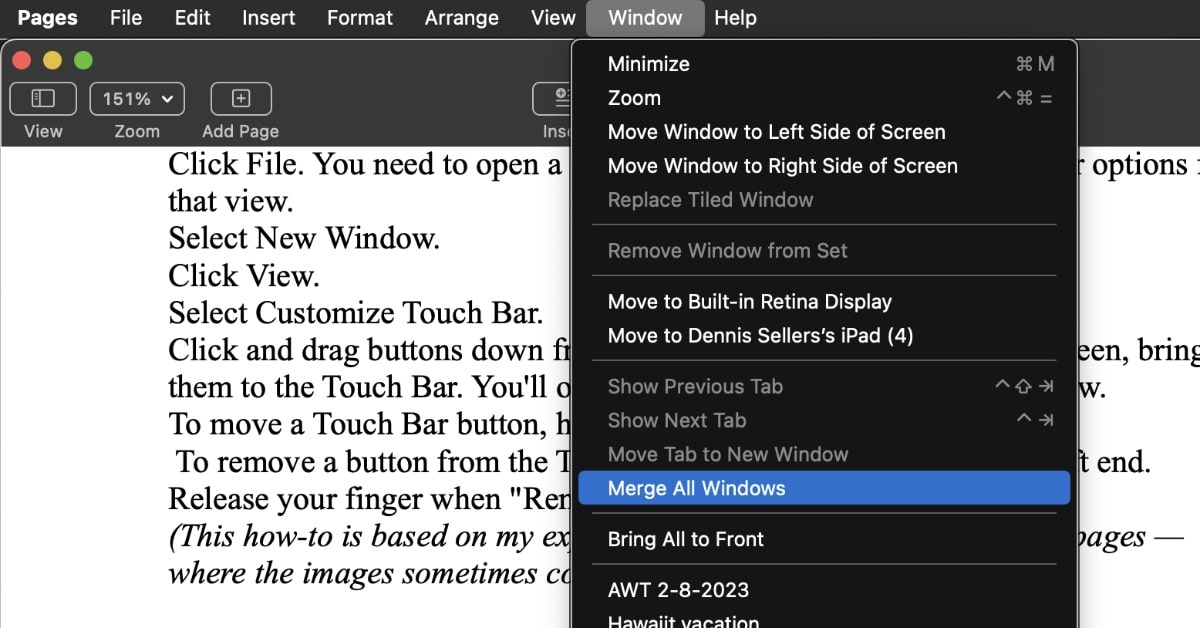Click the View sidebar toolbar icon
The width and height of the screenshot is (1200, 628).
pos(42,99)
